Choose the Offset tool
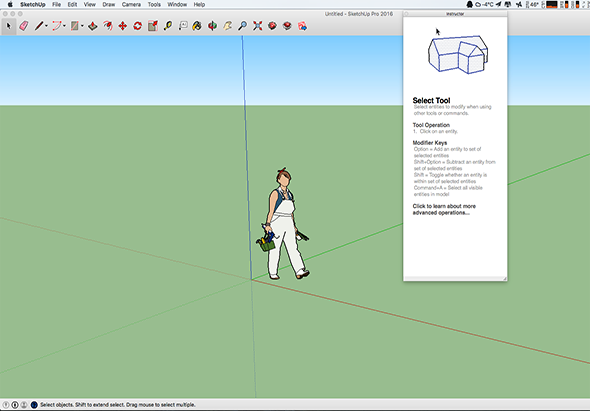 point(108,26)
